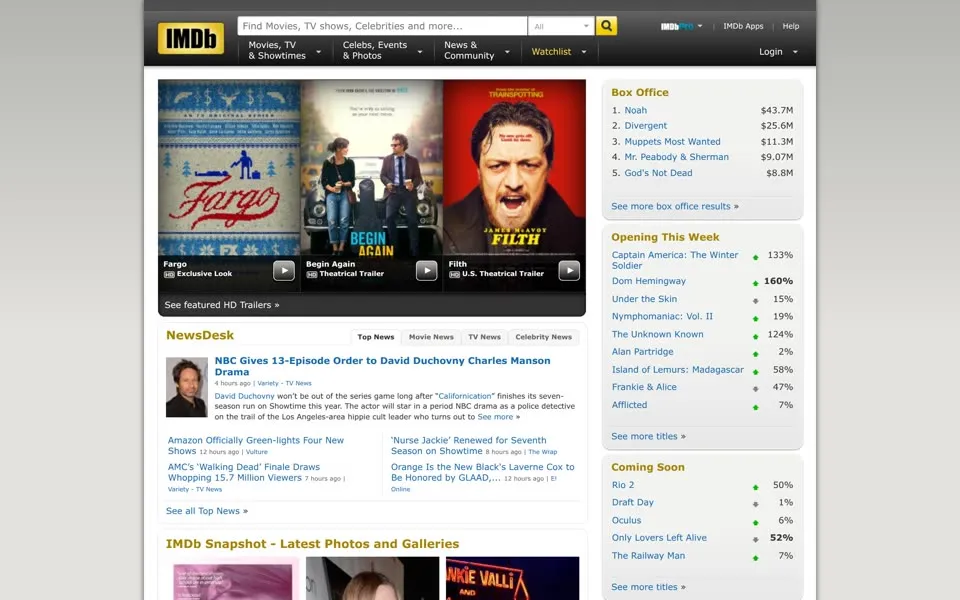Open Captain America: The Winter Soldier
Screen dimensions: 960x600
tap(675, 260)
